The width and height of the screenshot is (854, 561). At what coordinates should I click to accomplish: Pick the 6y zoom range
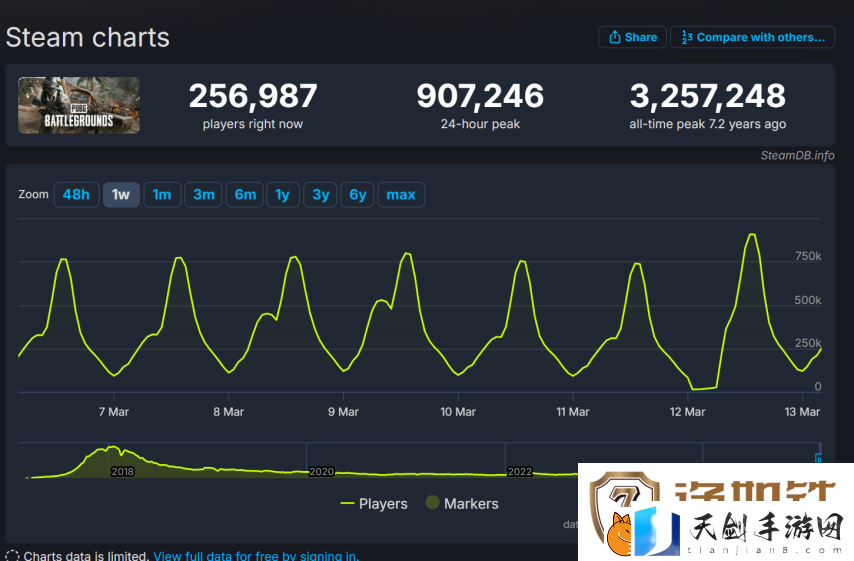[x=357, y=194]
